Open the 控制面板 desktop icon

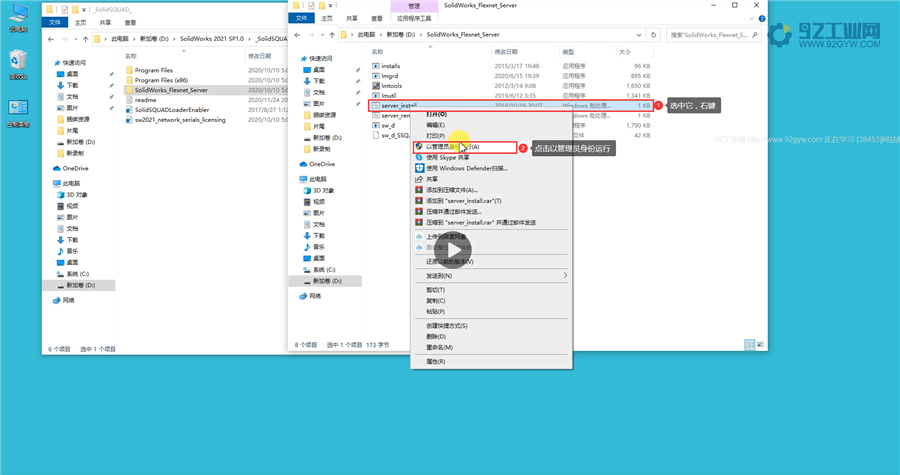(18, 113)
